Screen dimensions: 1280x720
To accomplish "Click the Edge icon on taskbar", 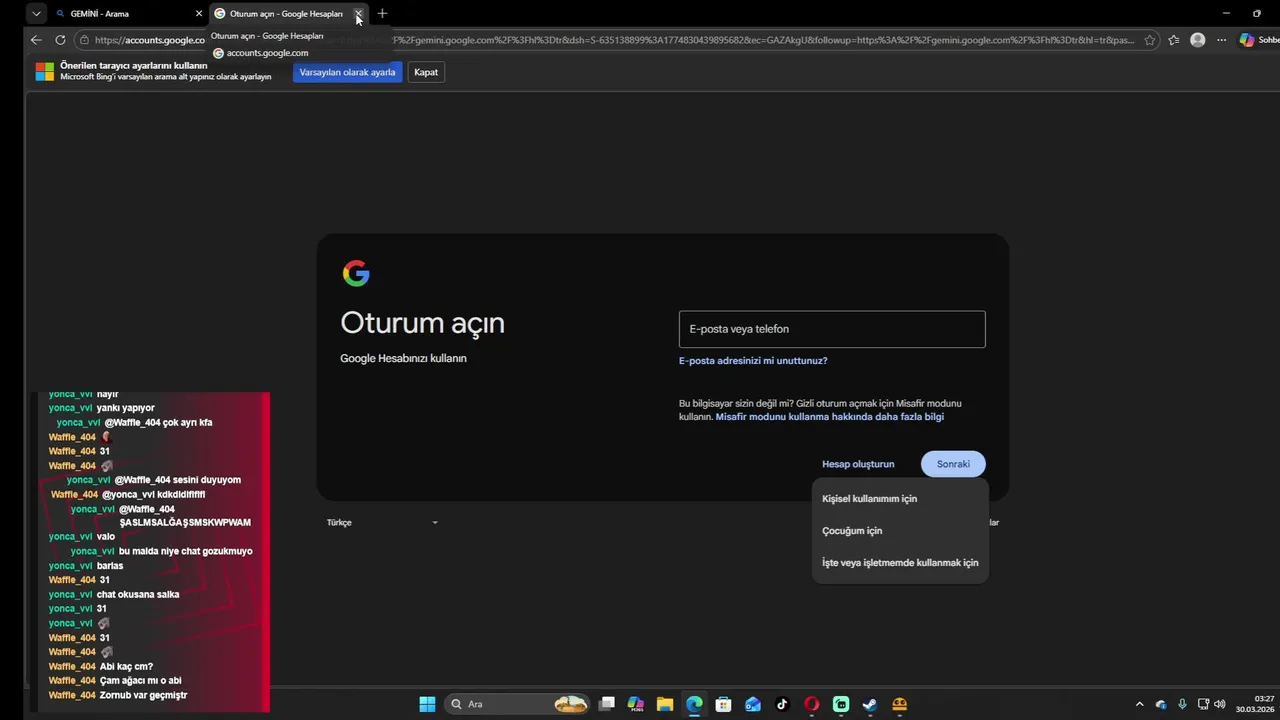I will 694,704.
